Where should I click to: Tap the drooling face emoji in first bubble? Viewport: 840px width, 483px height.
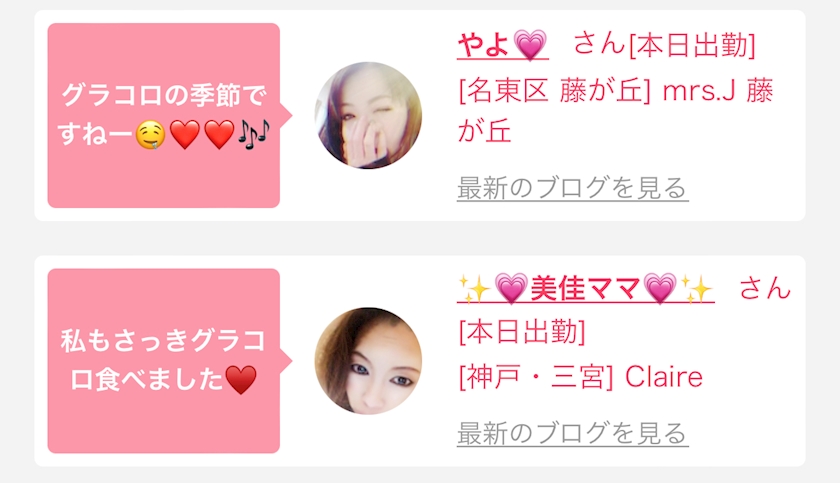150,134
